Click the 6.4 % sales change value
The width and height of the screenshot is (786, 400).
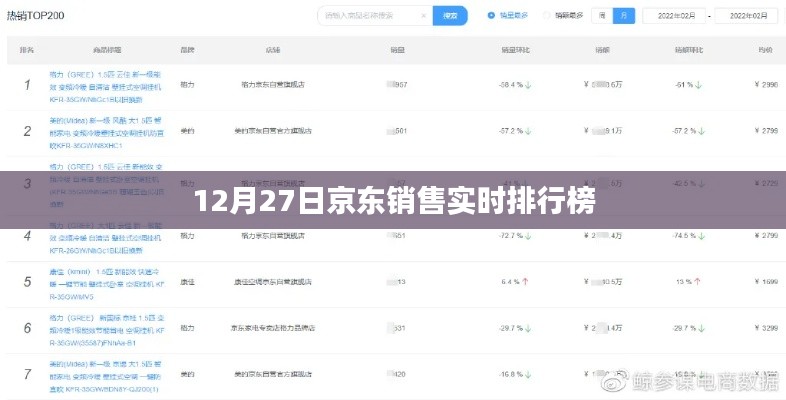click(511, 282)
